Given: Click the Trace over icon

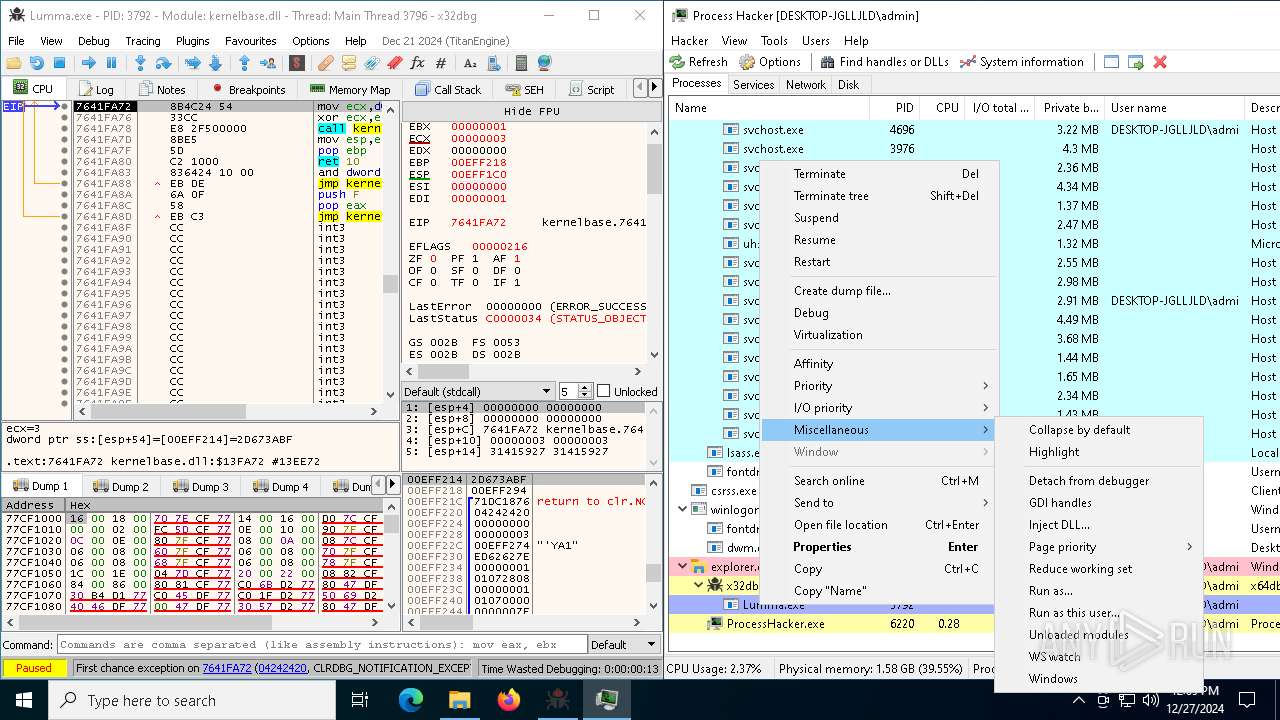Looking at the screenshot, I should coord(216,63).
